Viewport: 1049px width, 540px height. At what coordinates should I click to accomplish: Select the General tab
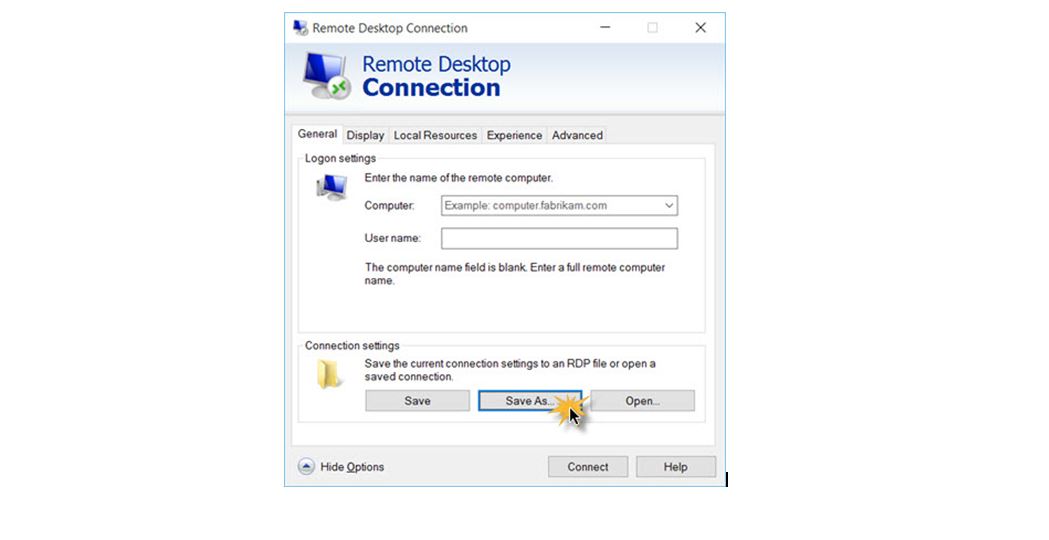tap(317, 134)
